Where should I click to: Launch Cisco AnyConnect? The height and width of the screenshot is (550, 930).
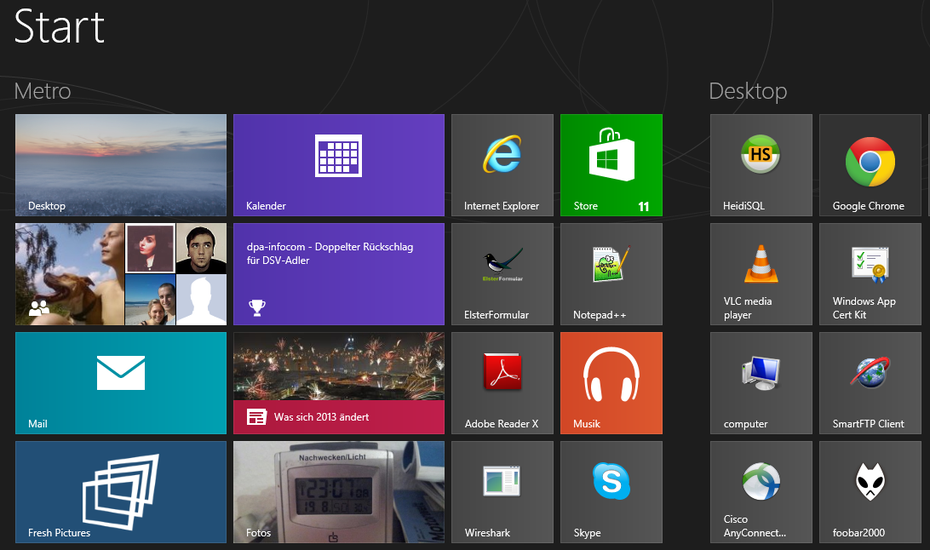[762, 492]
